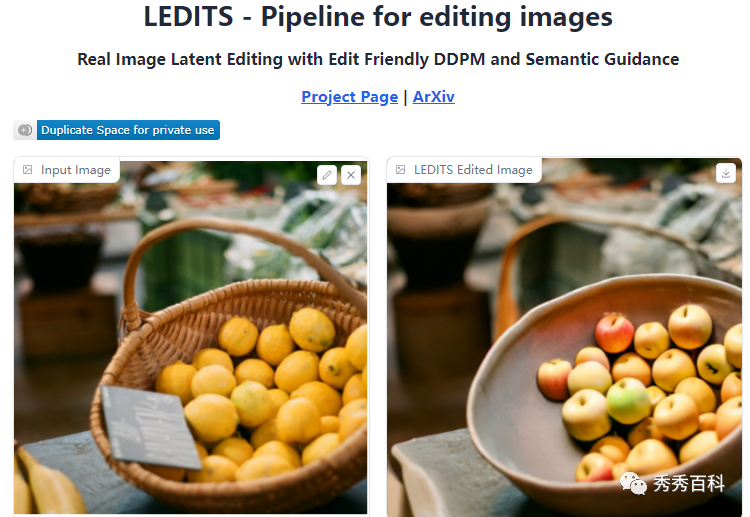Click the LEDITS Edited Image label tab
750x517 pixels.
click(x=464, y=170)
